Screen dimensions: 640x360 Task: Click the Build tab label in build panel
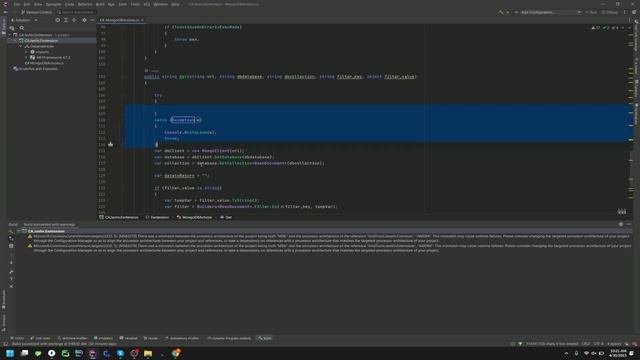point(13,224)
